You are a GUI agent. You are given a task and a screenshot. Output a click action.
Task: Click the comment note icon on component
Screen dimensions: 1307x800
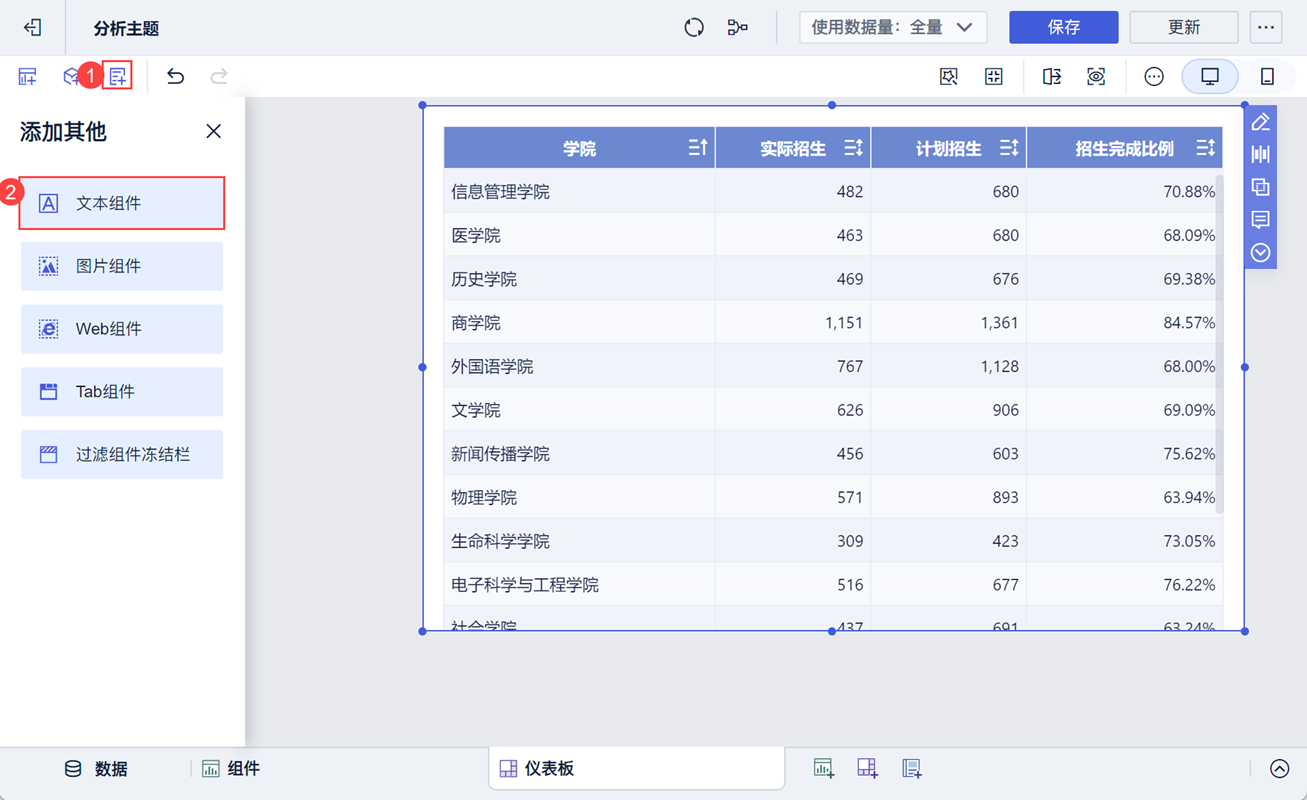[x=1261, y=219]
